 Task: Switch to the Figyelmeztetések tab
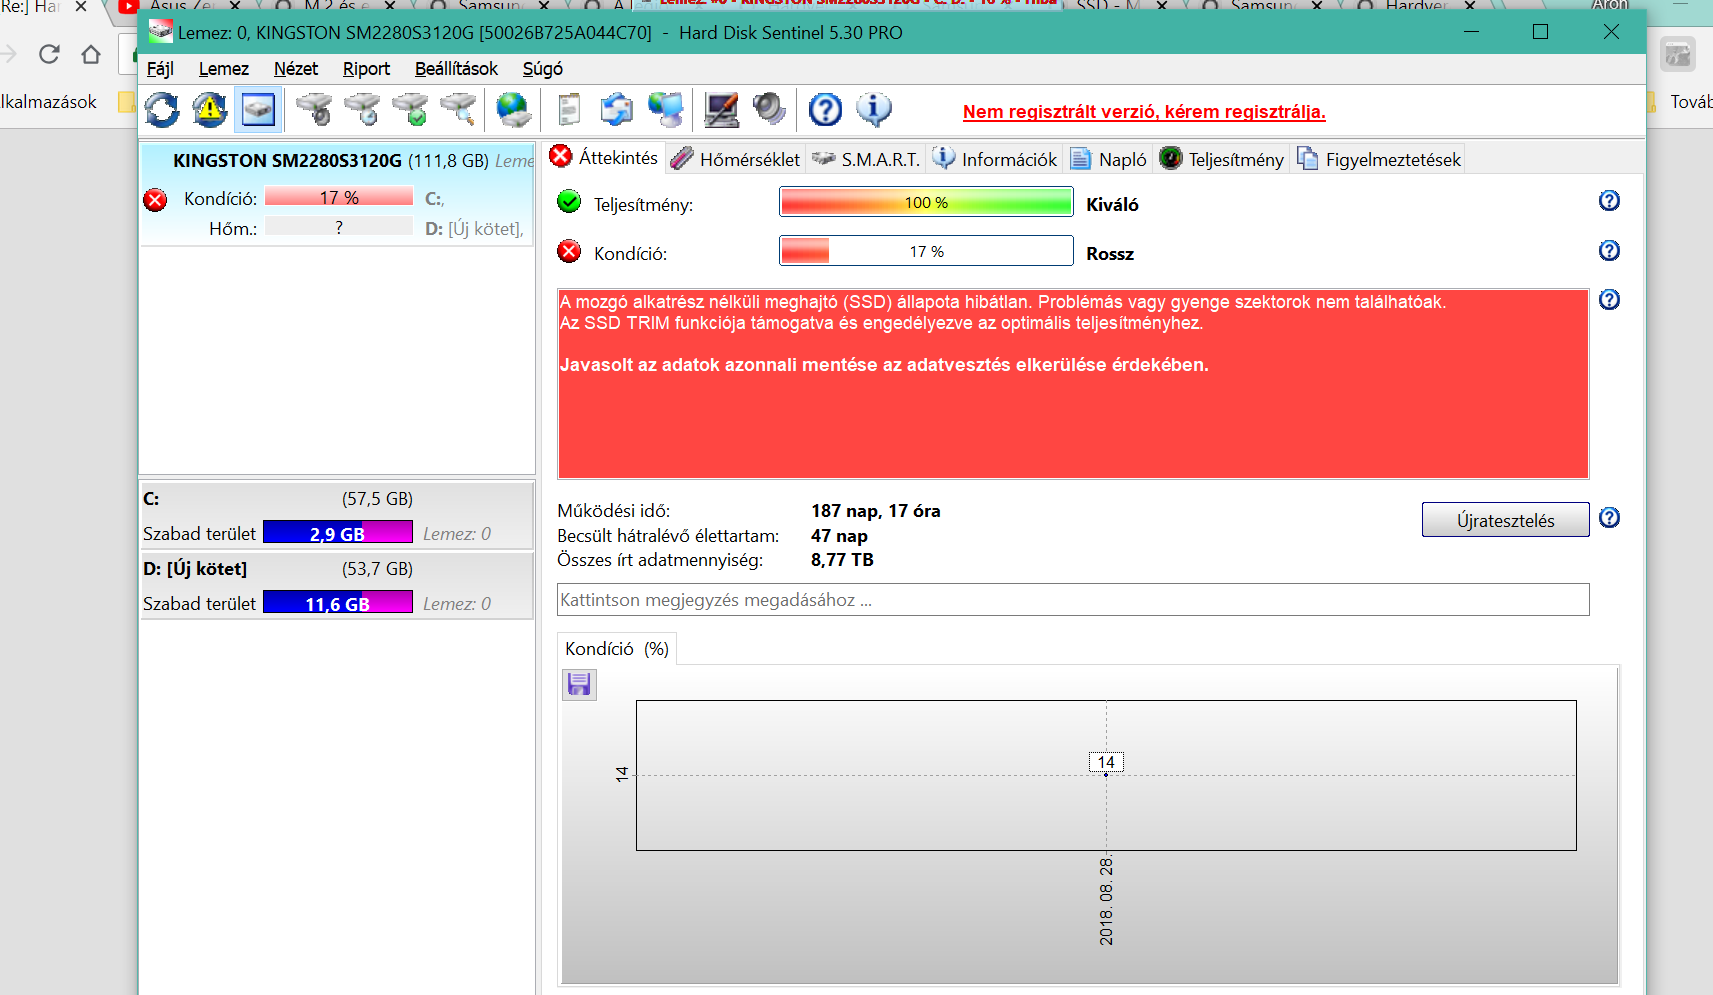pyautogui.click(x=1379, y=159)
